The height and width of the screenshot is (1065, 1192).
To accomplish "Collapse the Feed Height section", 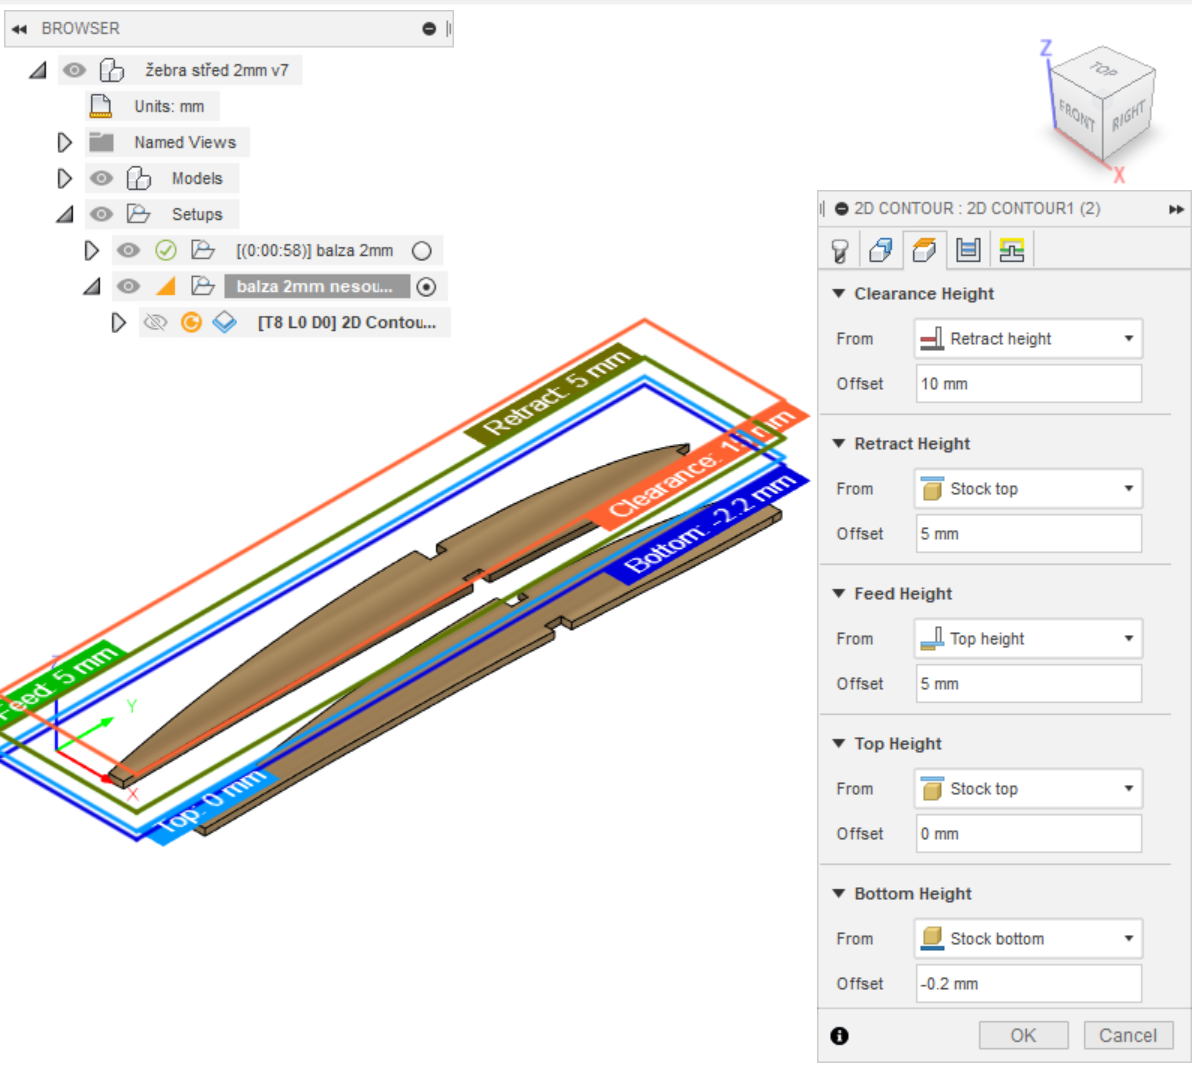I will tap(839, 593).
